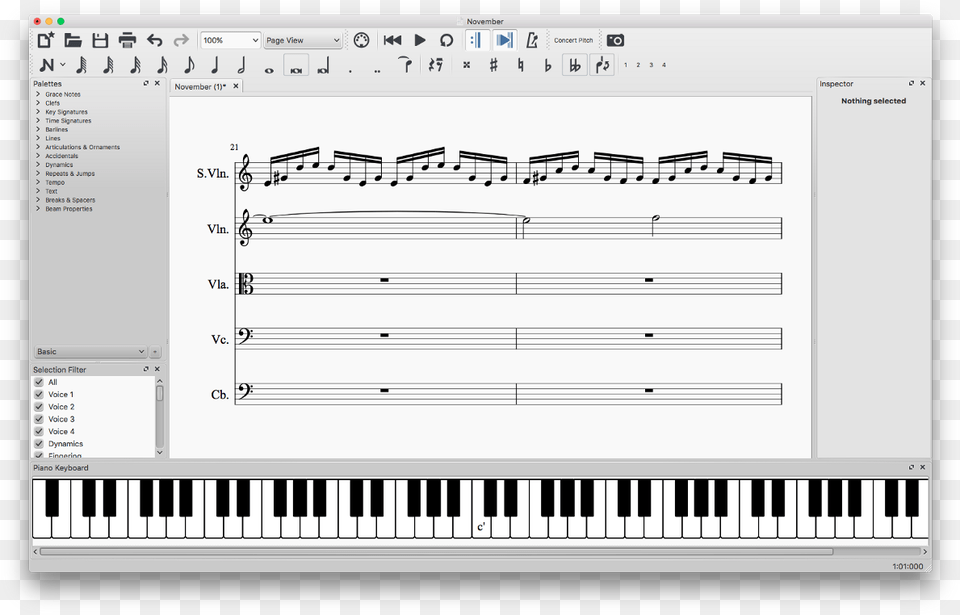Uncheck Voice 1 in Selection Filter
Viewport: 960px width, 615px height.
39,395
